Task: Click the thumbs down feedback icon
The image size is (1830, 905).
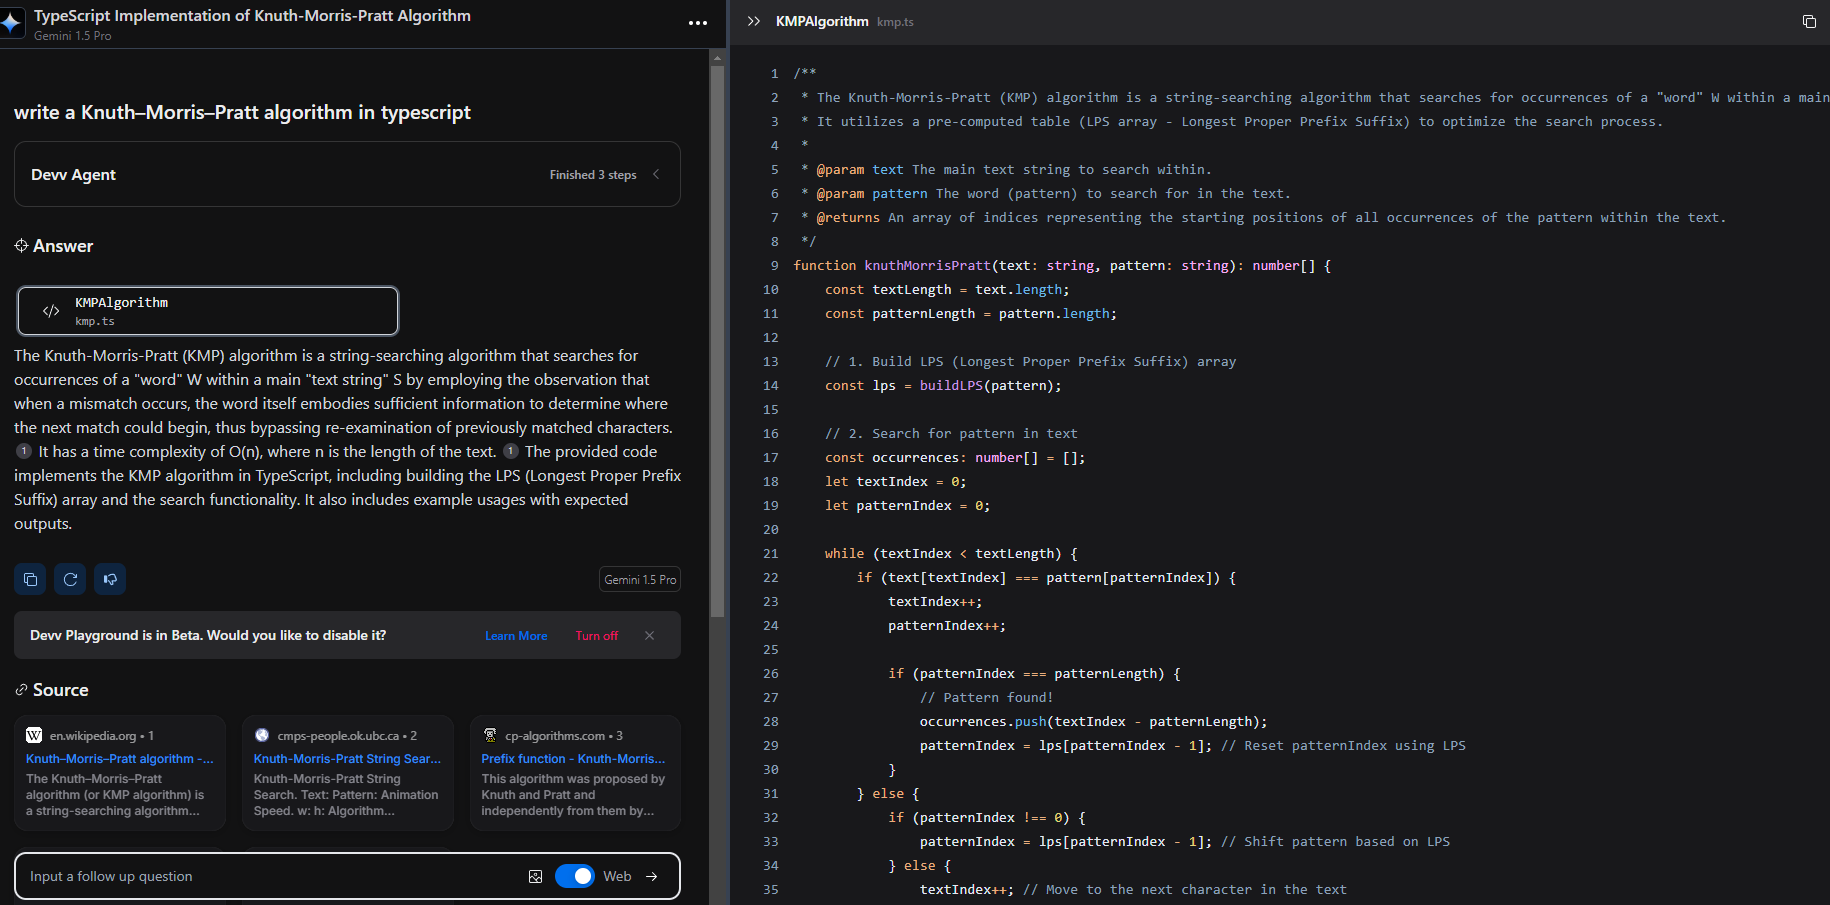Action: pos(110,579)
